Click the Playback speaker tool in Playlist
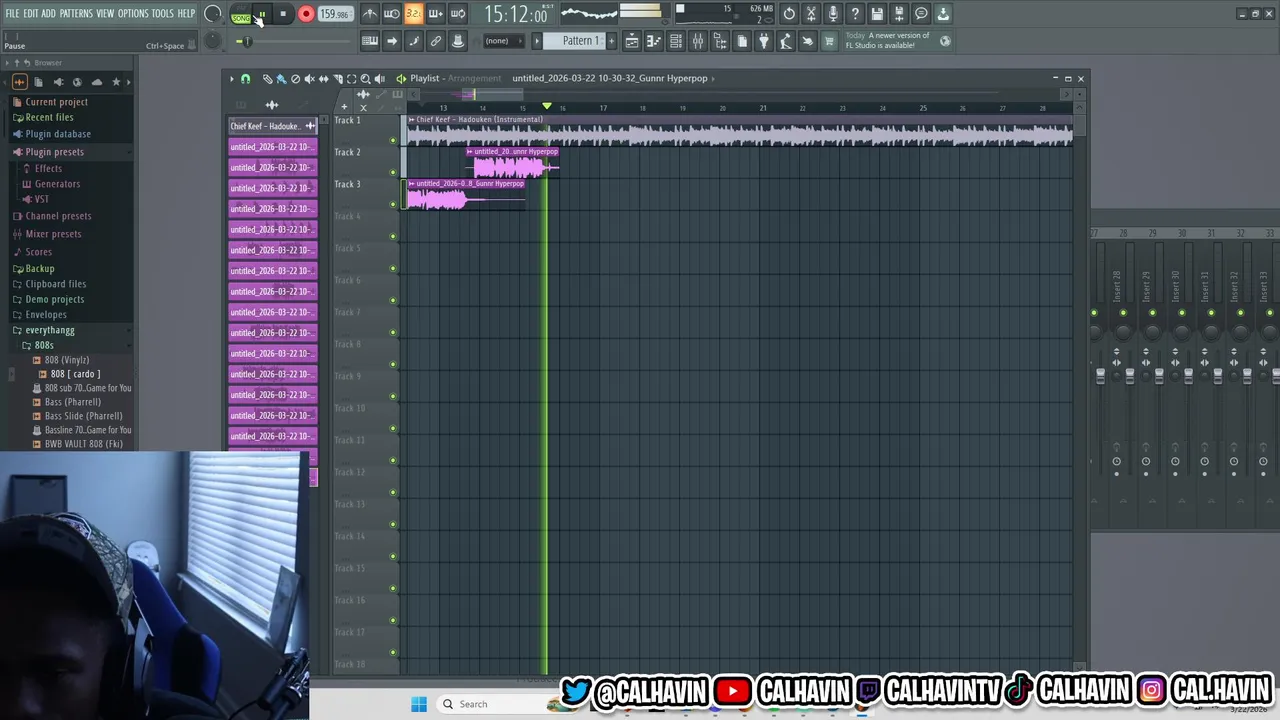 click(379, 78)
